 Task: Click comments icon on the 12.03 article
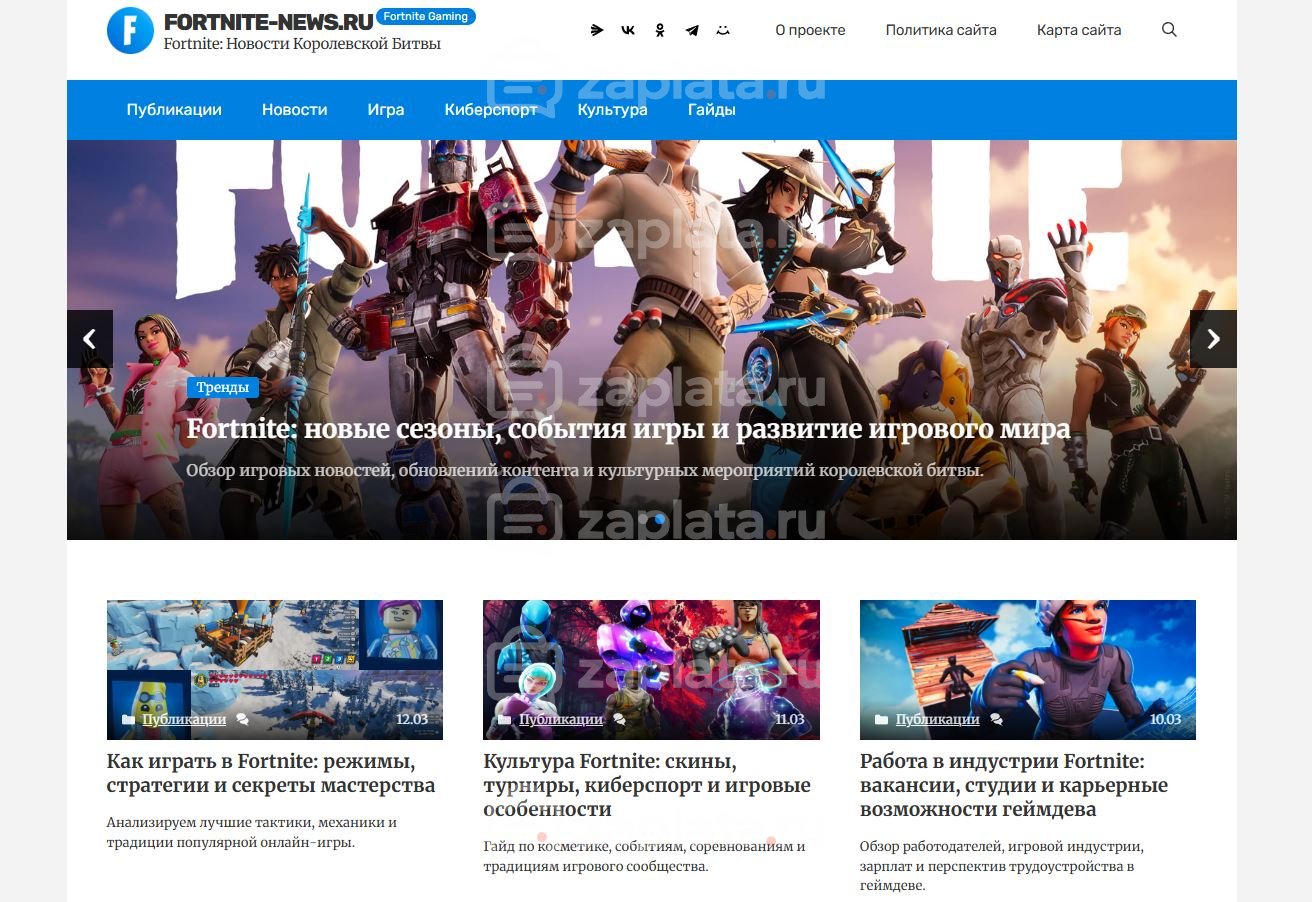pyautogui.click(x=242, y=719)
